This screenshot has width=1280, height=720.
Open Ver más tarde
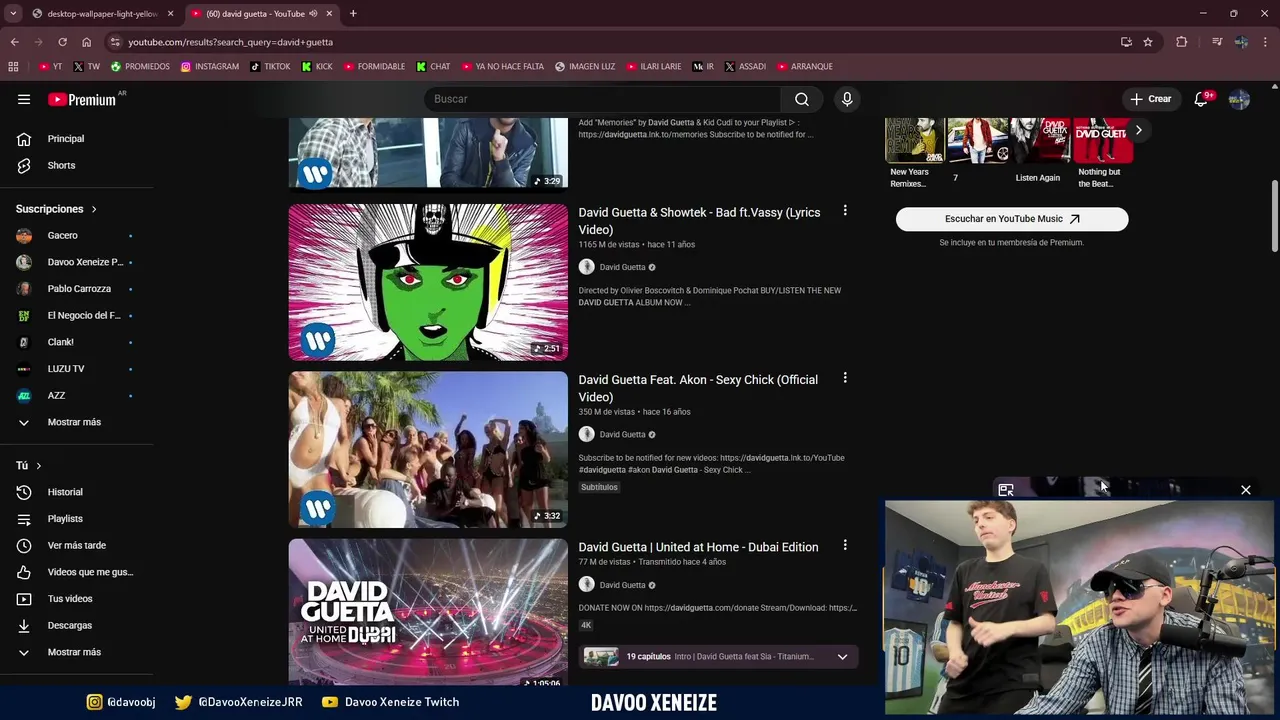point(76,545)
